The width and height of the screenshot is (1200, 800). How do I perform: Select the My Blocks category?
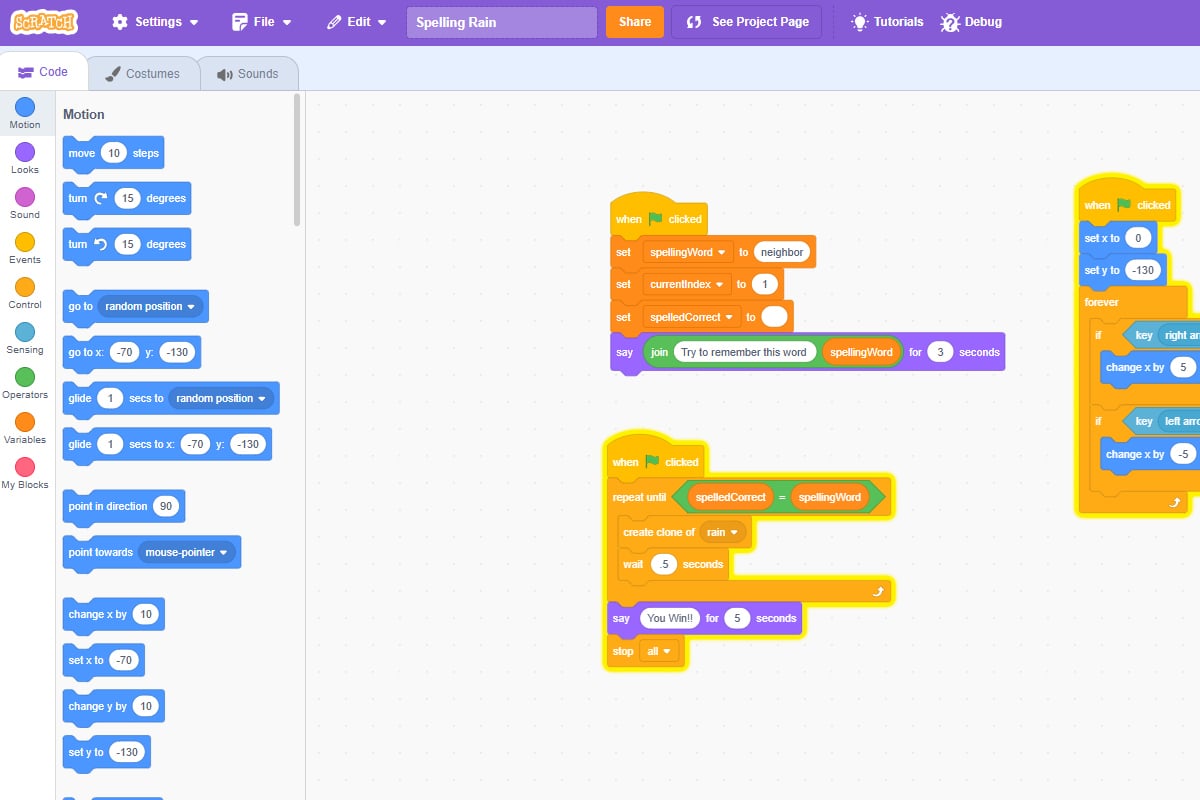point(25,474)
